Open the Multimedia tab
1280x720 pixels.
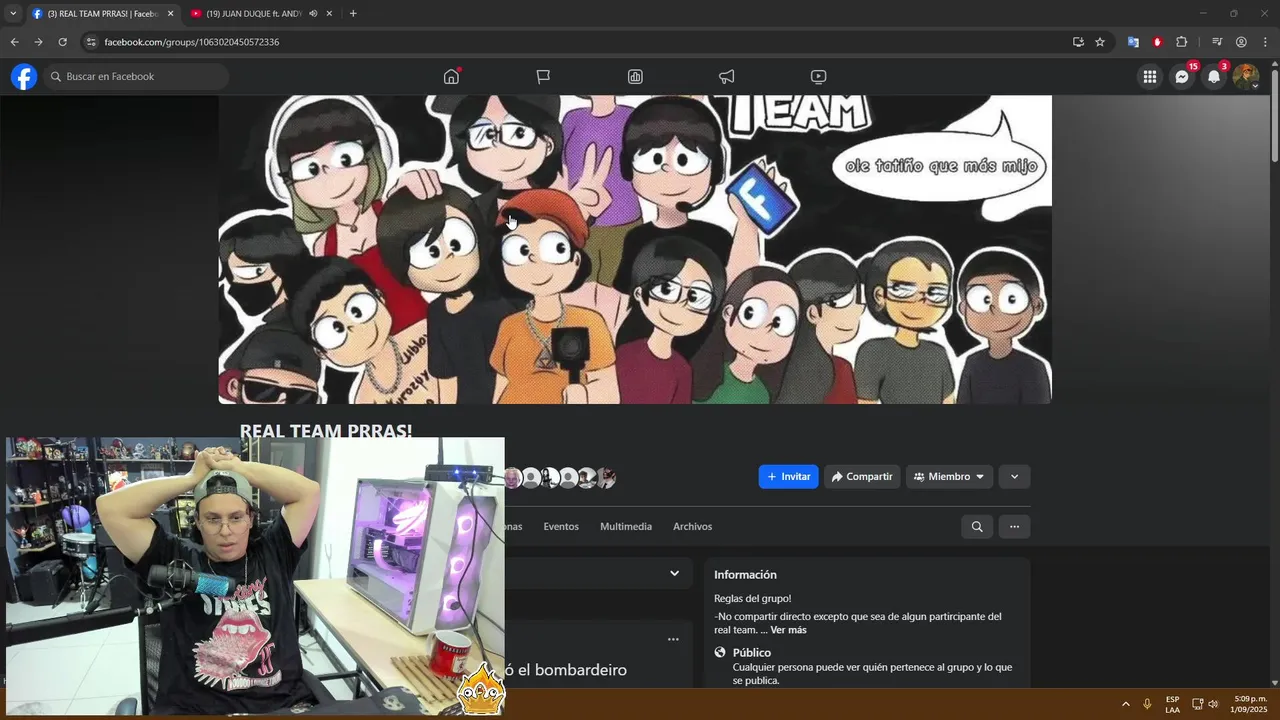[626, 526]
